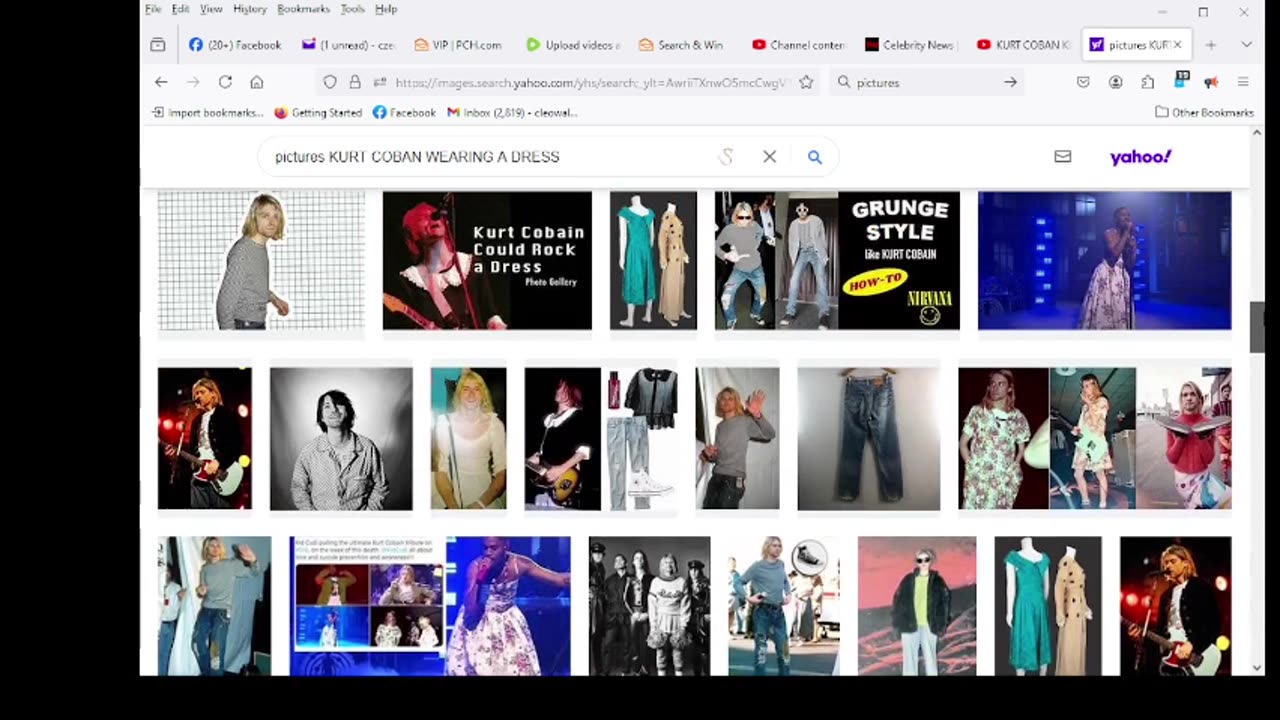Image resolution: width=1280 pixels, height=720 pixels.
Task: Open the History menu
Action: 250,9
